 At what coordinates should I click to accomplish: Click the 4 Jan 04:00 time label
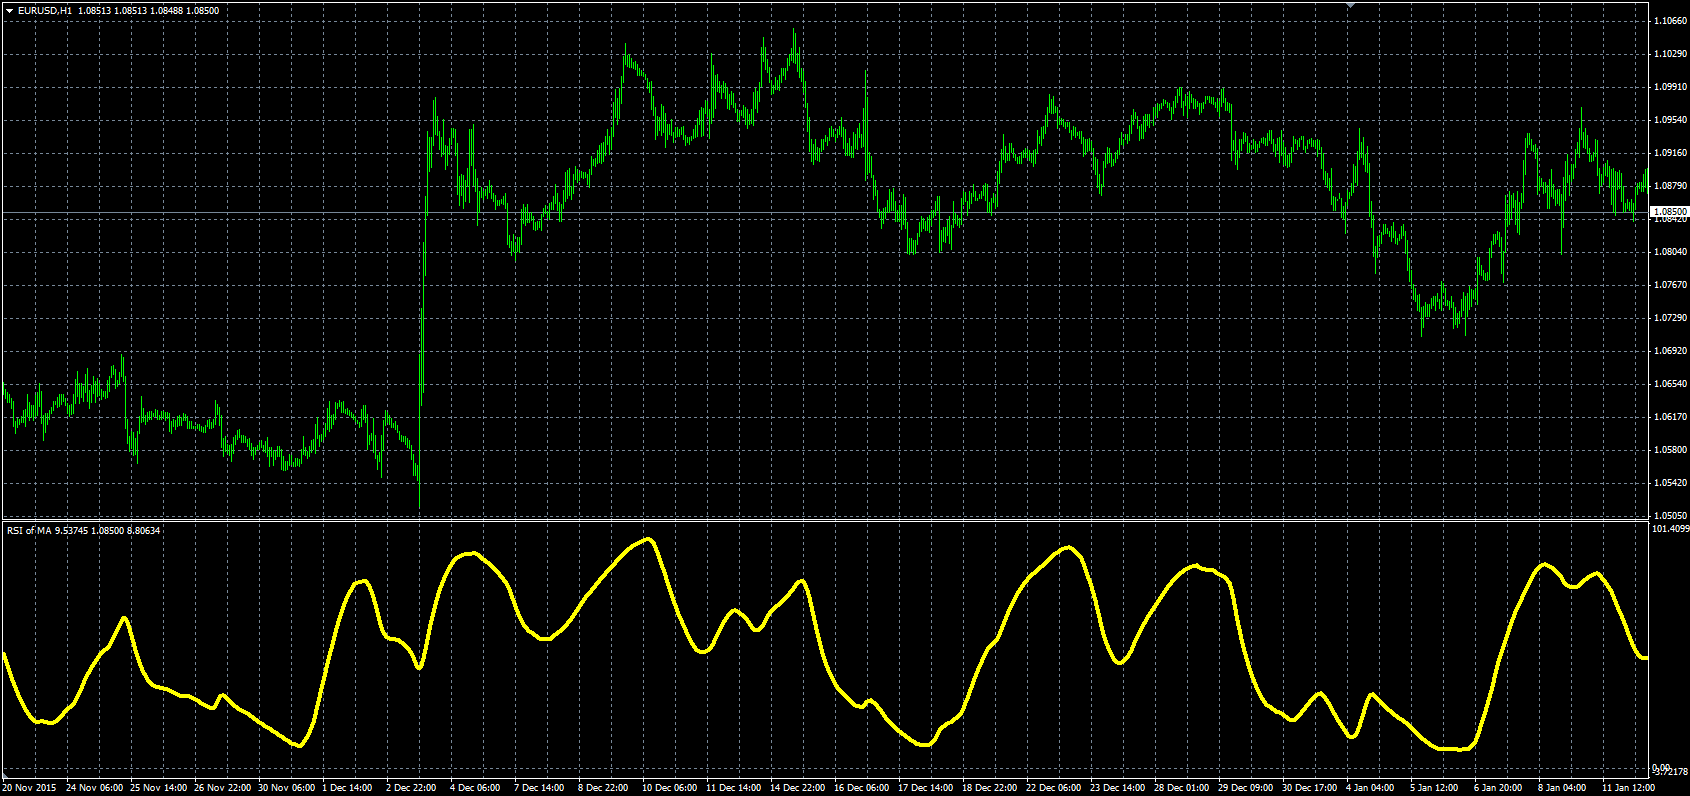click(1371, 788)
